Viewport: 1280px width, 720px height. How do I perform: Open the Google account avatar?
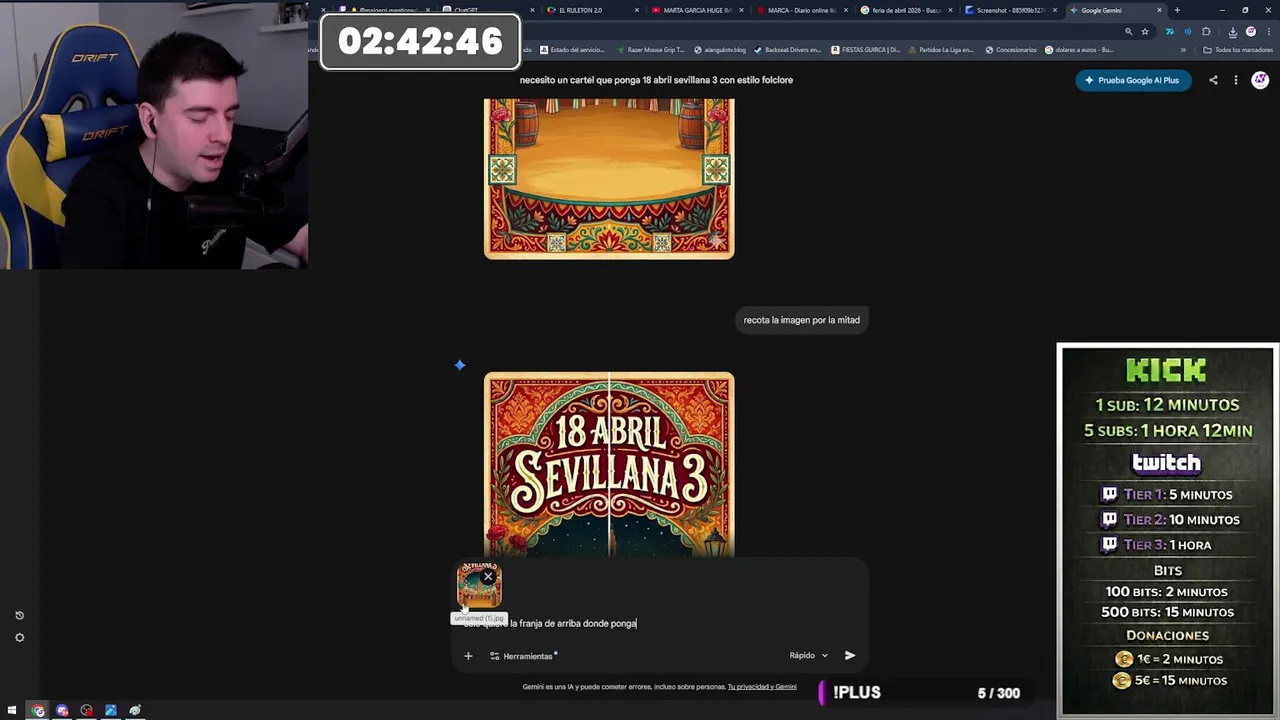pyautogui.click(x=1260, y=80)
